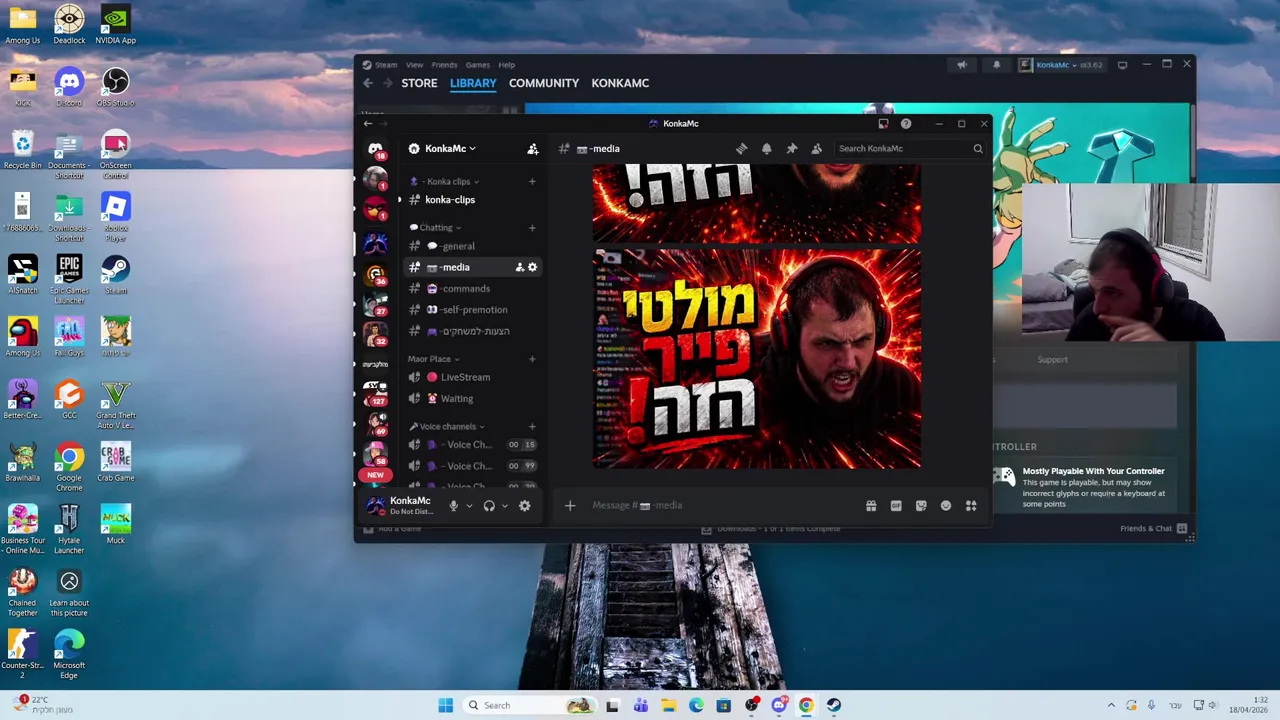Image resolution: width=1280 pixels, height=720 pixels.
Task: Open Discord direct messages home icon
Action: point(376,149)
